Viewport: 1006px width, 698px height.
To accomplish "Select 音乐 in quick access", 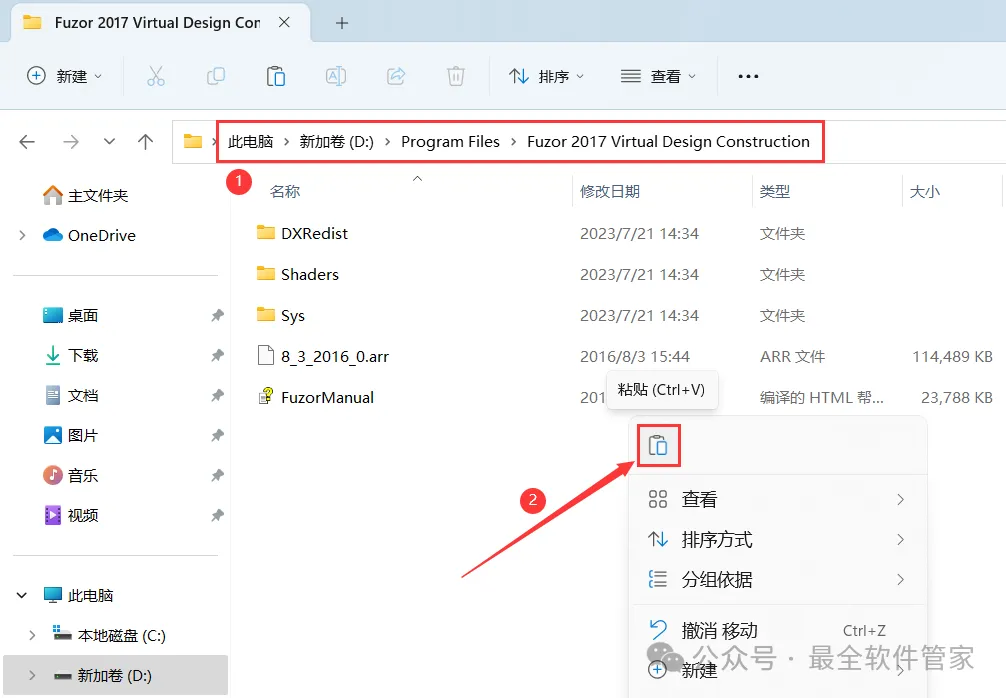I will click(x=71, y=475).
